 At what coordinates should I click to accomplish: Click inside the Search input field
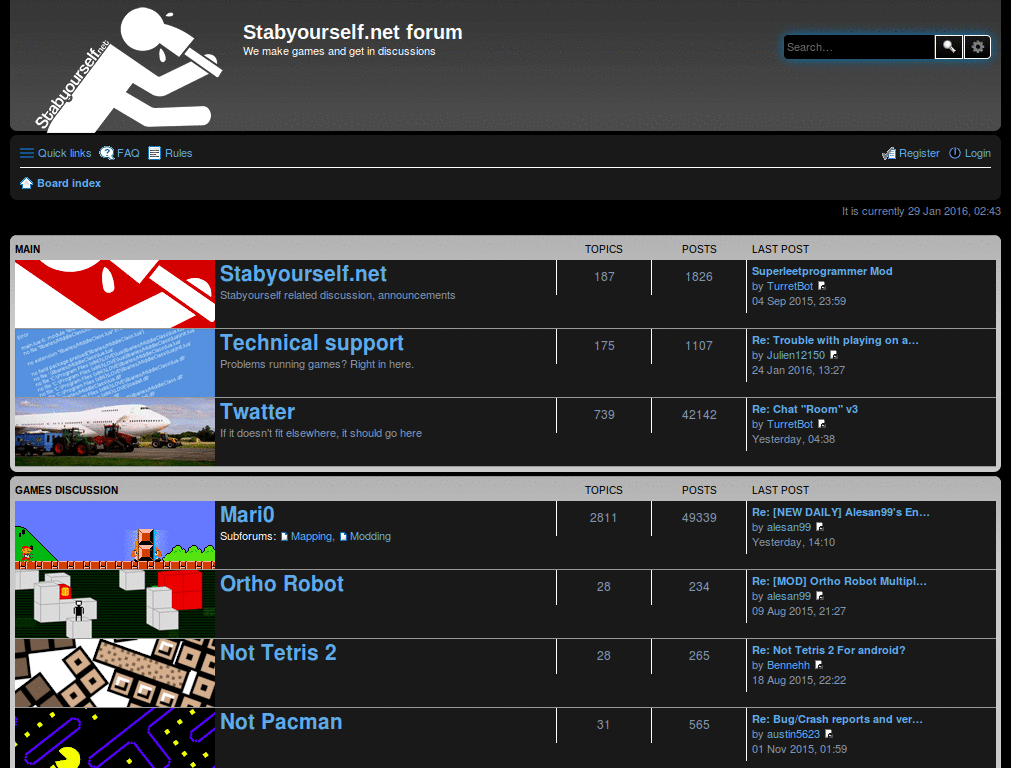click(858, 47)
